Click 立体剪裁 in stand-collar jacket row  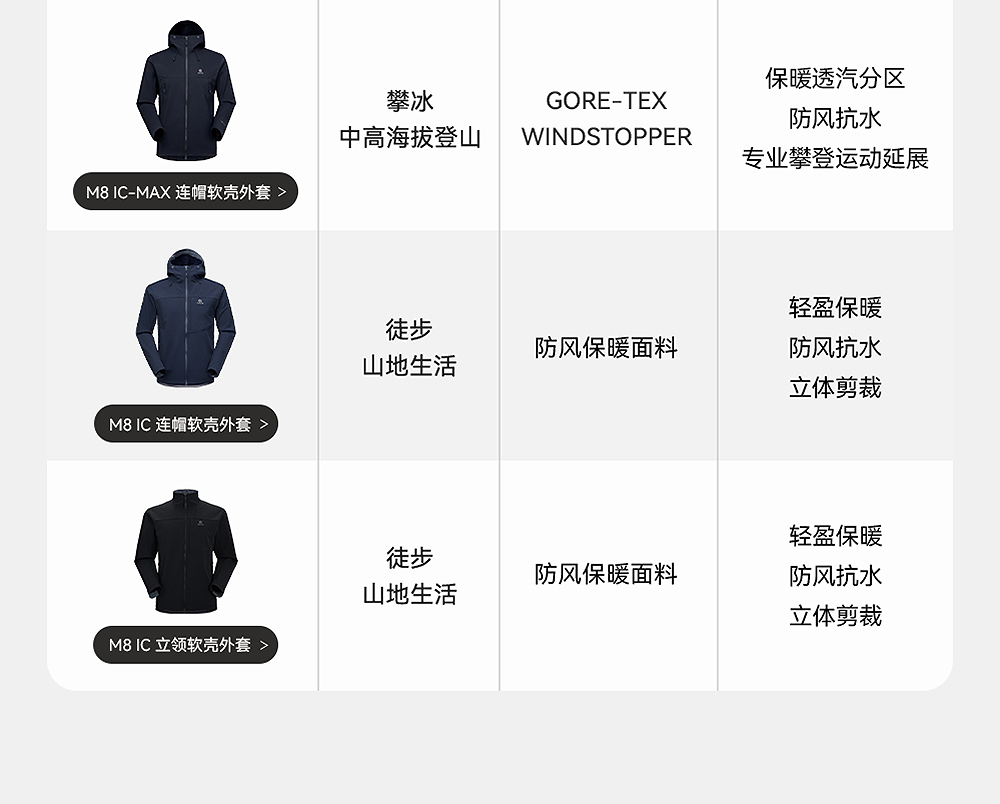(835, 616)
